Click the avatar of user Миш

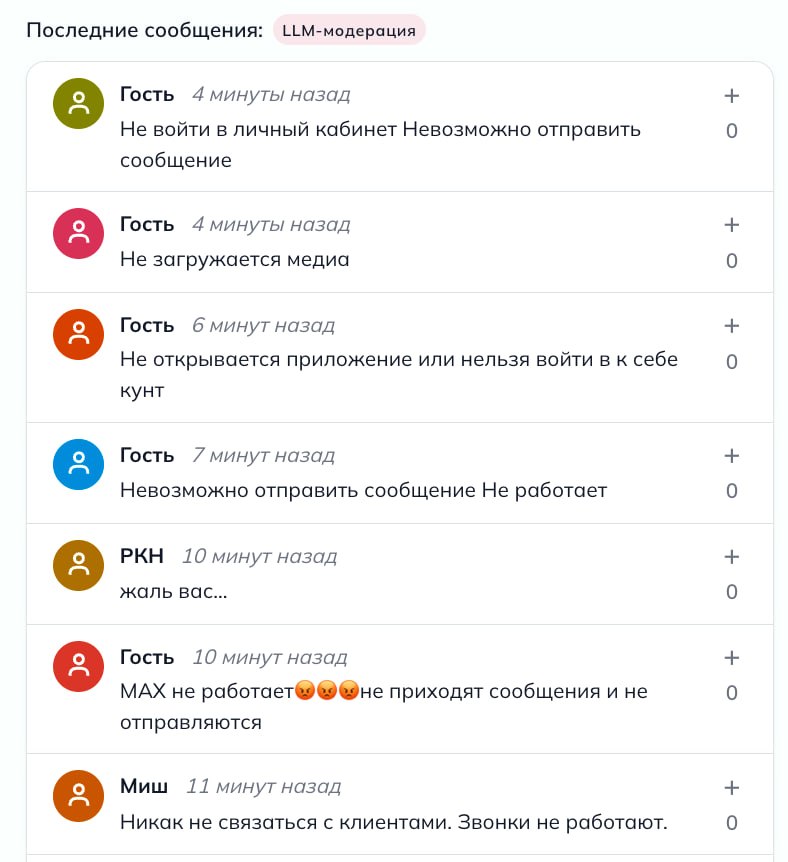point(78,796)
